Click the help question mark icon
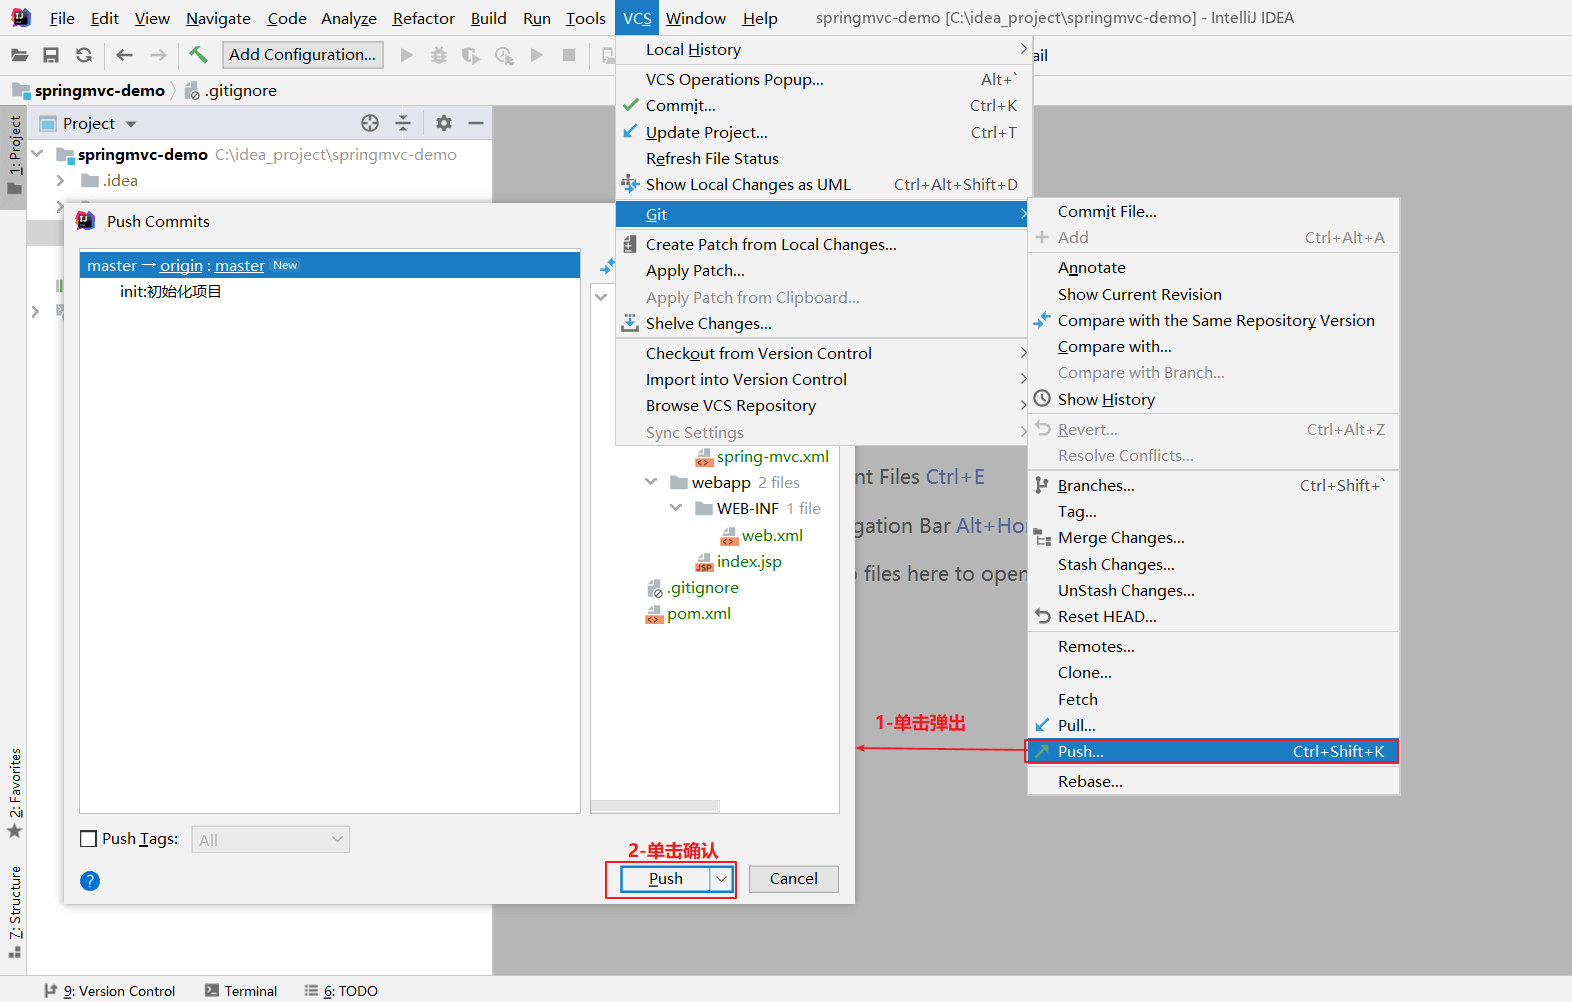This screenshot has height=1002, width=1572. pyautogui.click(x=90, y=881)
